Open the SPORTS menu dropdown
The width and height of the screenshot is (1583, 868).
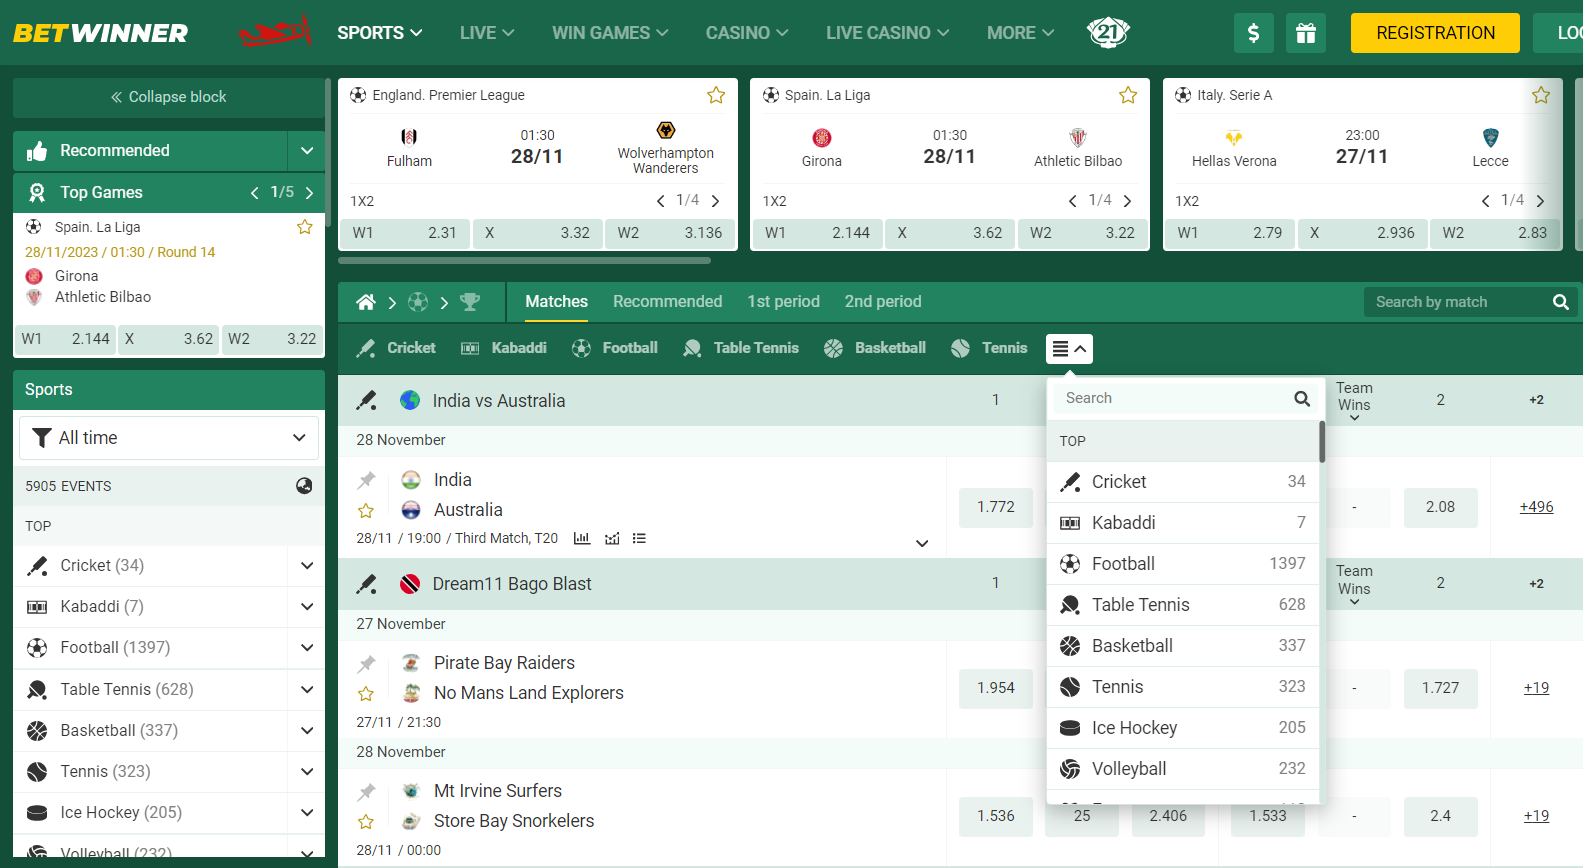[379, 33]
